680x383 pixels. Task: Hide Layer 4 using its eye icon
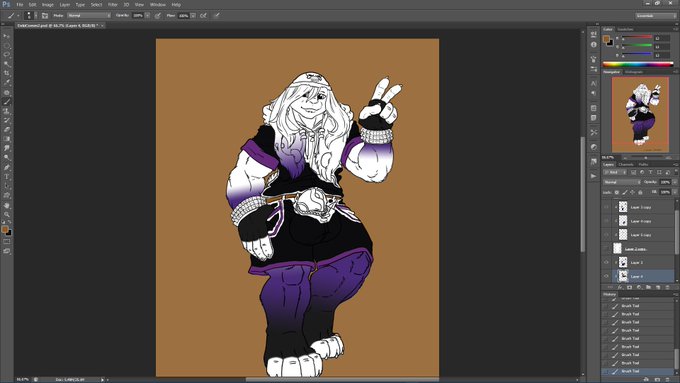[606, 276]
